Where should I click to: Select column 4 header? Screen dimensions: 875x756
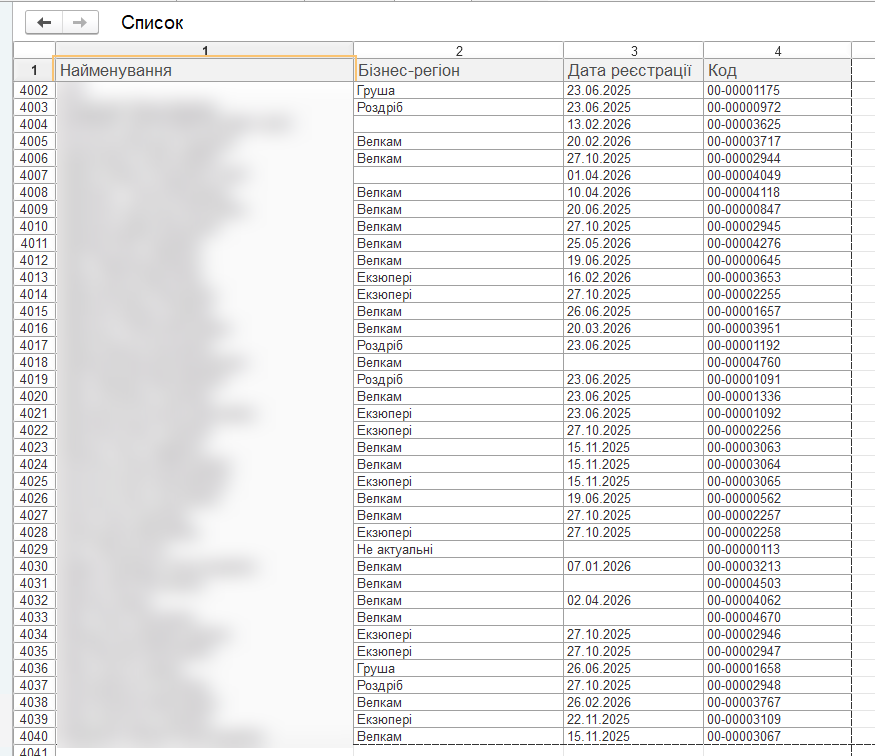click(x=777, y=50)
